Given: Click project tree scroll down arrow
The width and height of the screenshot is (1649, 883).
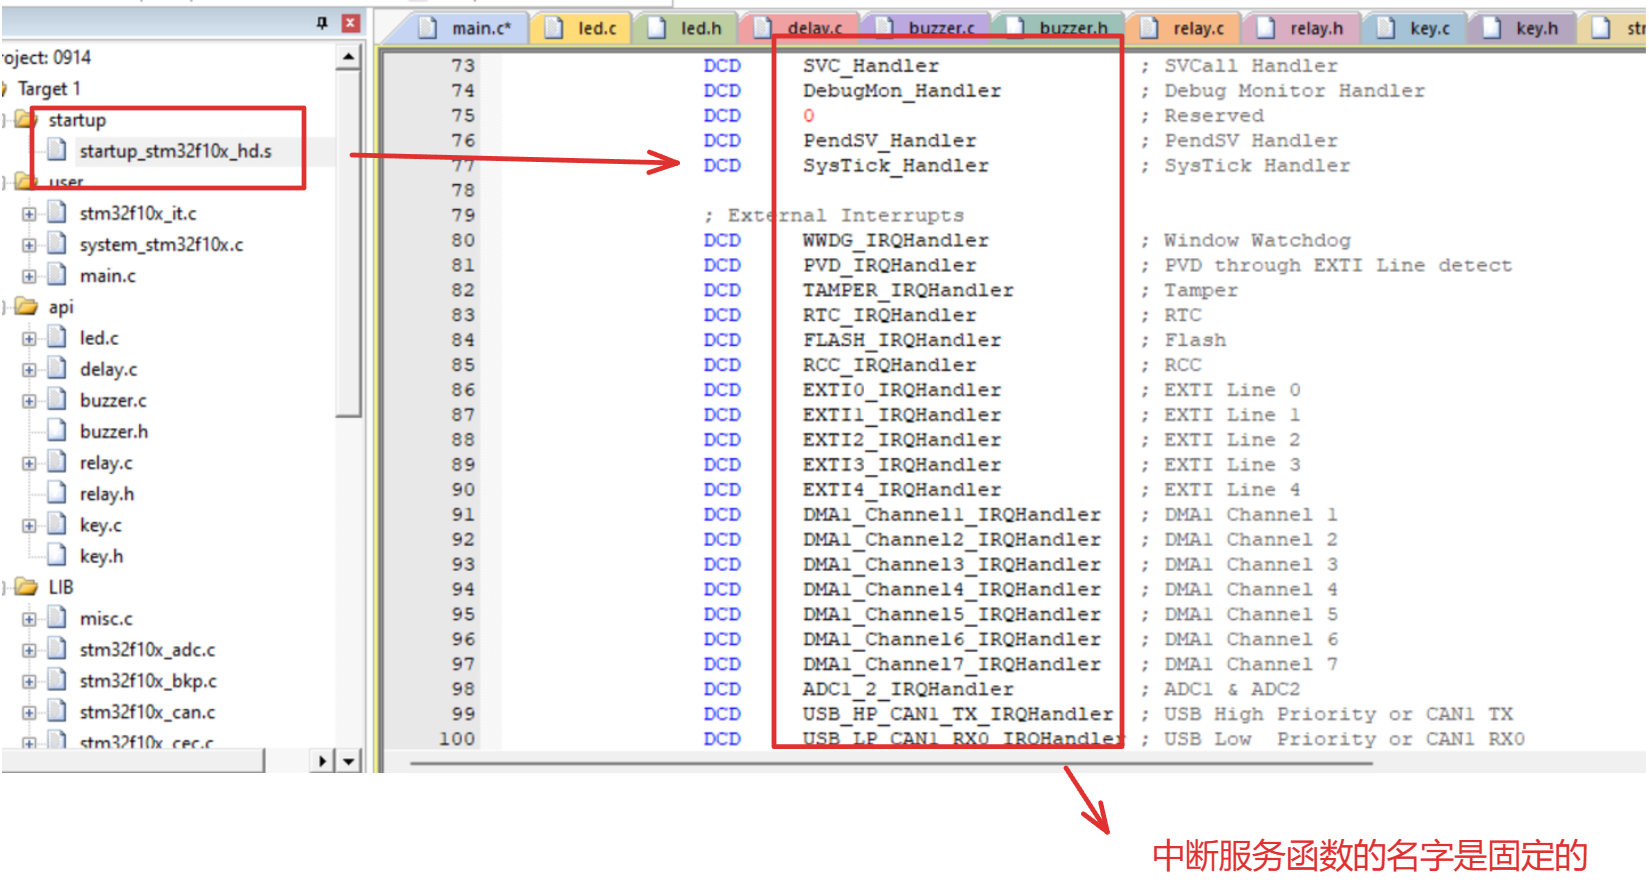Looking at the screenshot, I should pos(348,761).
